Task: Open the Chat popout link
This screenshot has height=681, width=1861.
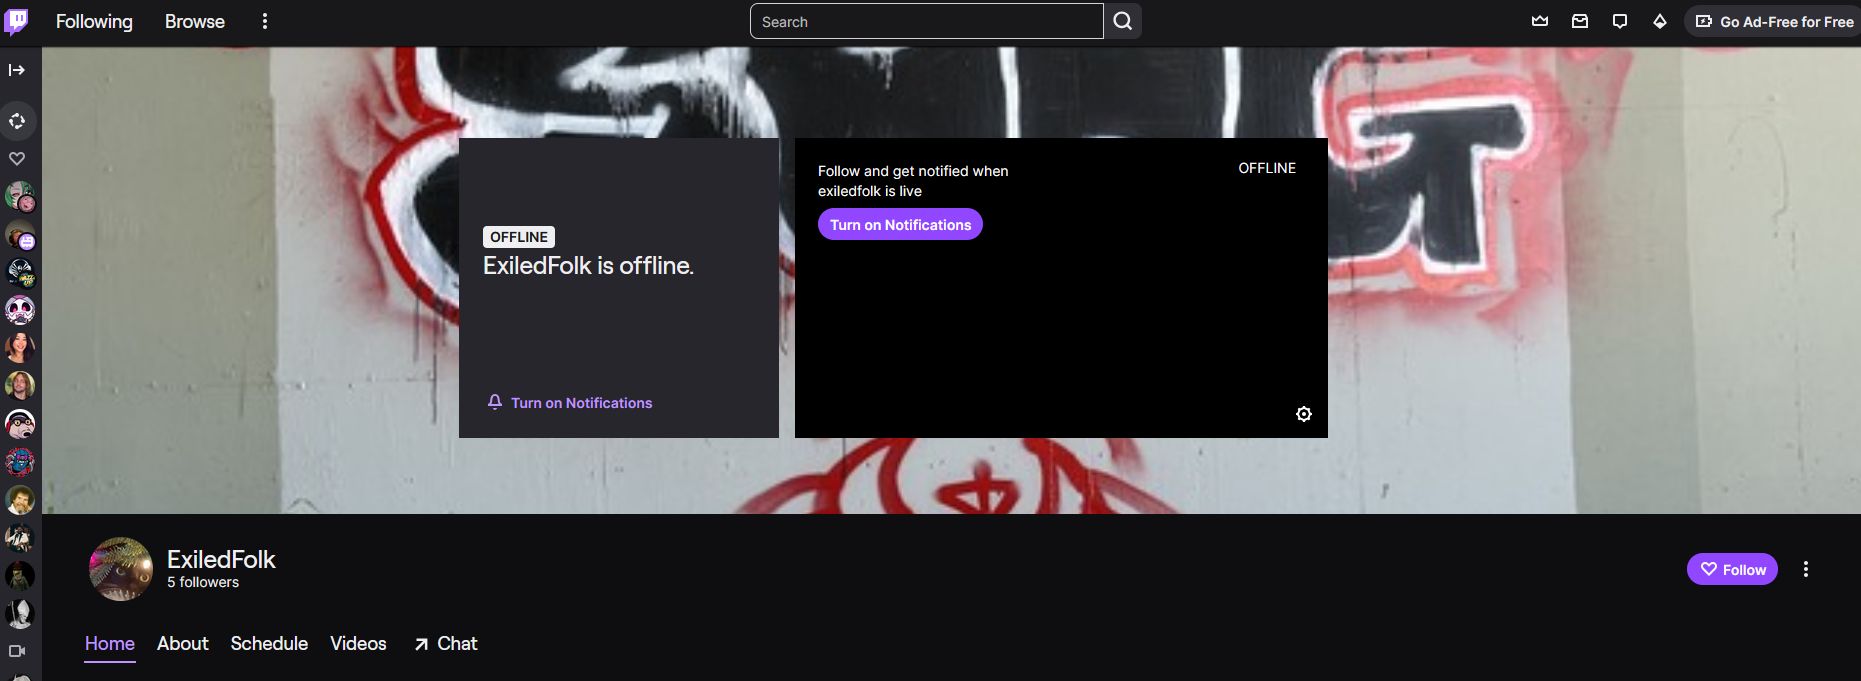Action: 446,644
